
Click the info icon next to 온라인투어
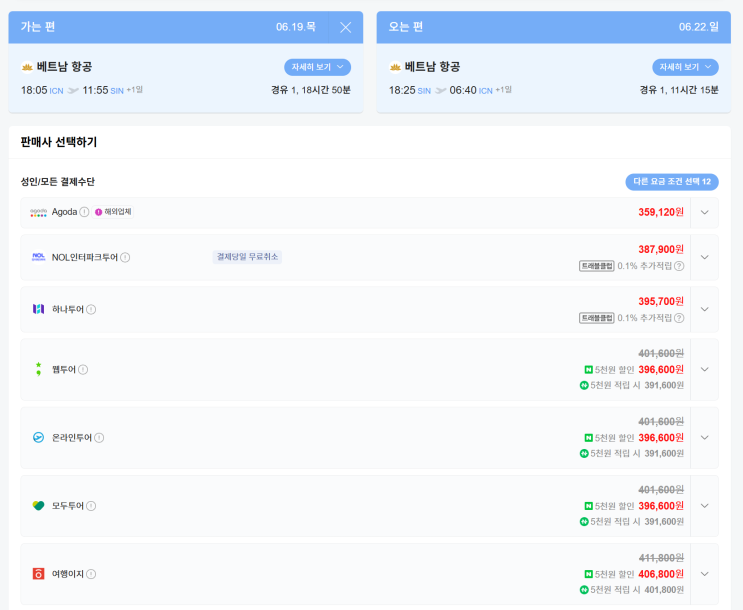click(x=99, y=437)
